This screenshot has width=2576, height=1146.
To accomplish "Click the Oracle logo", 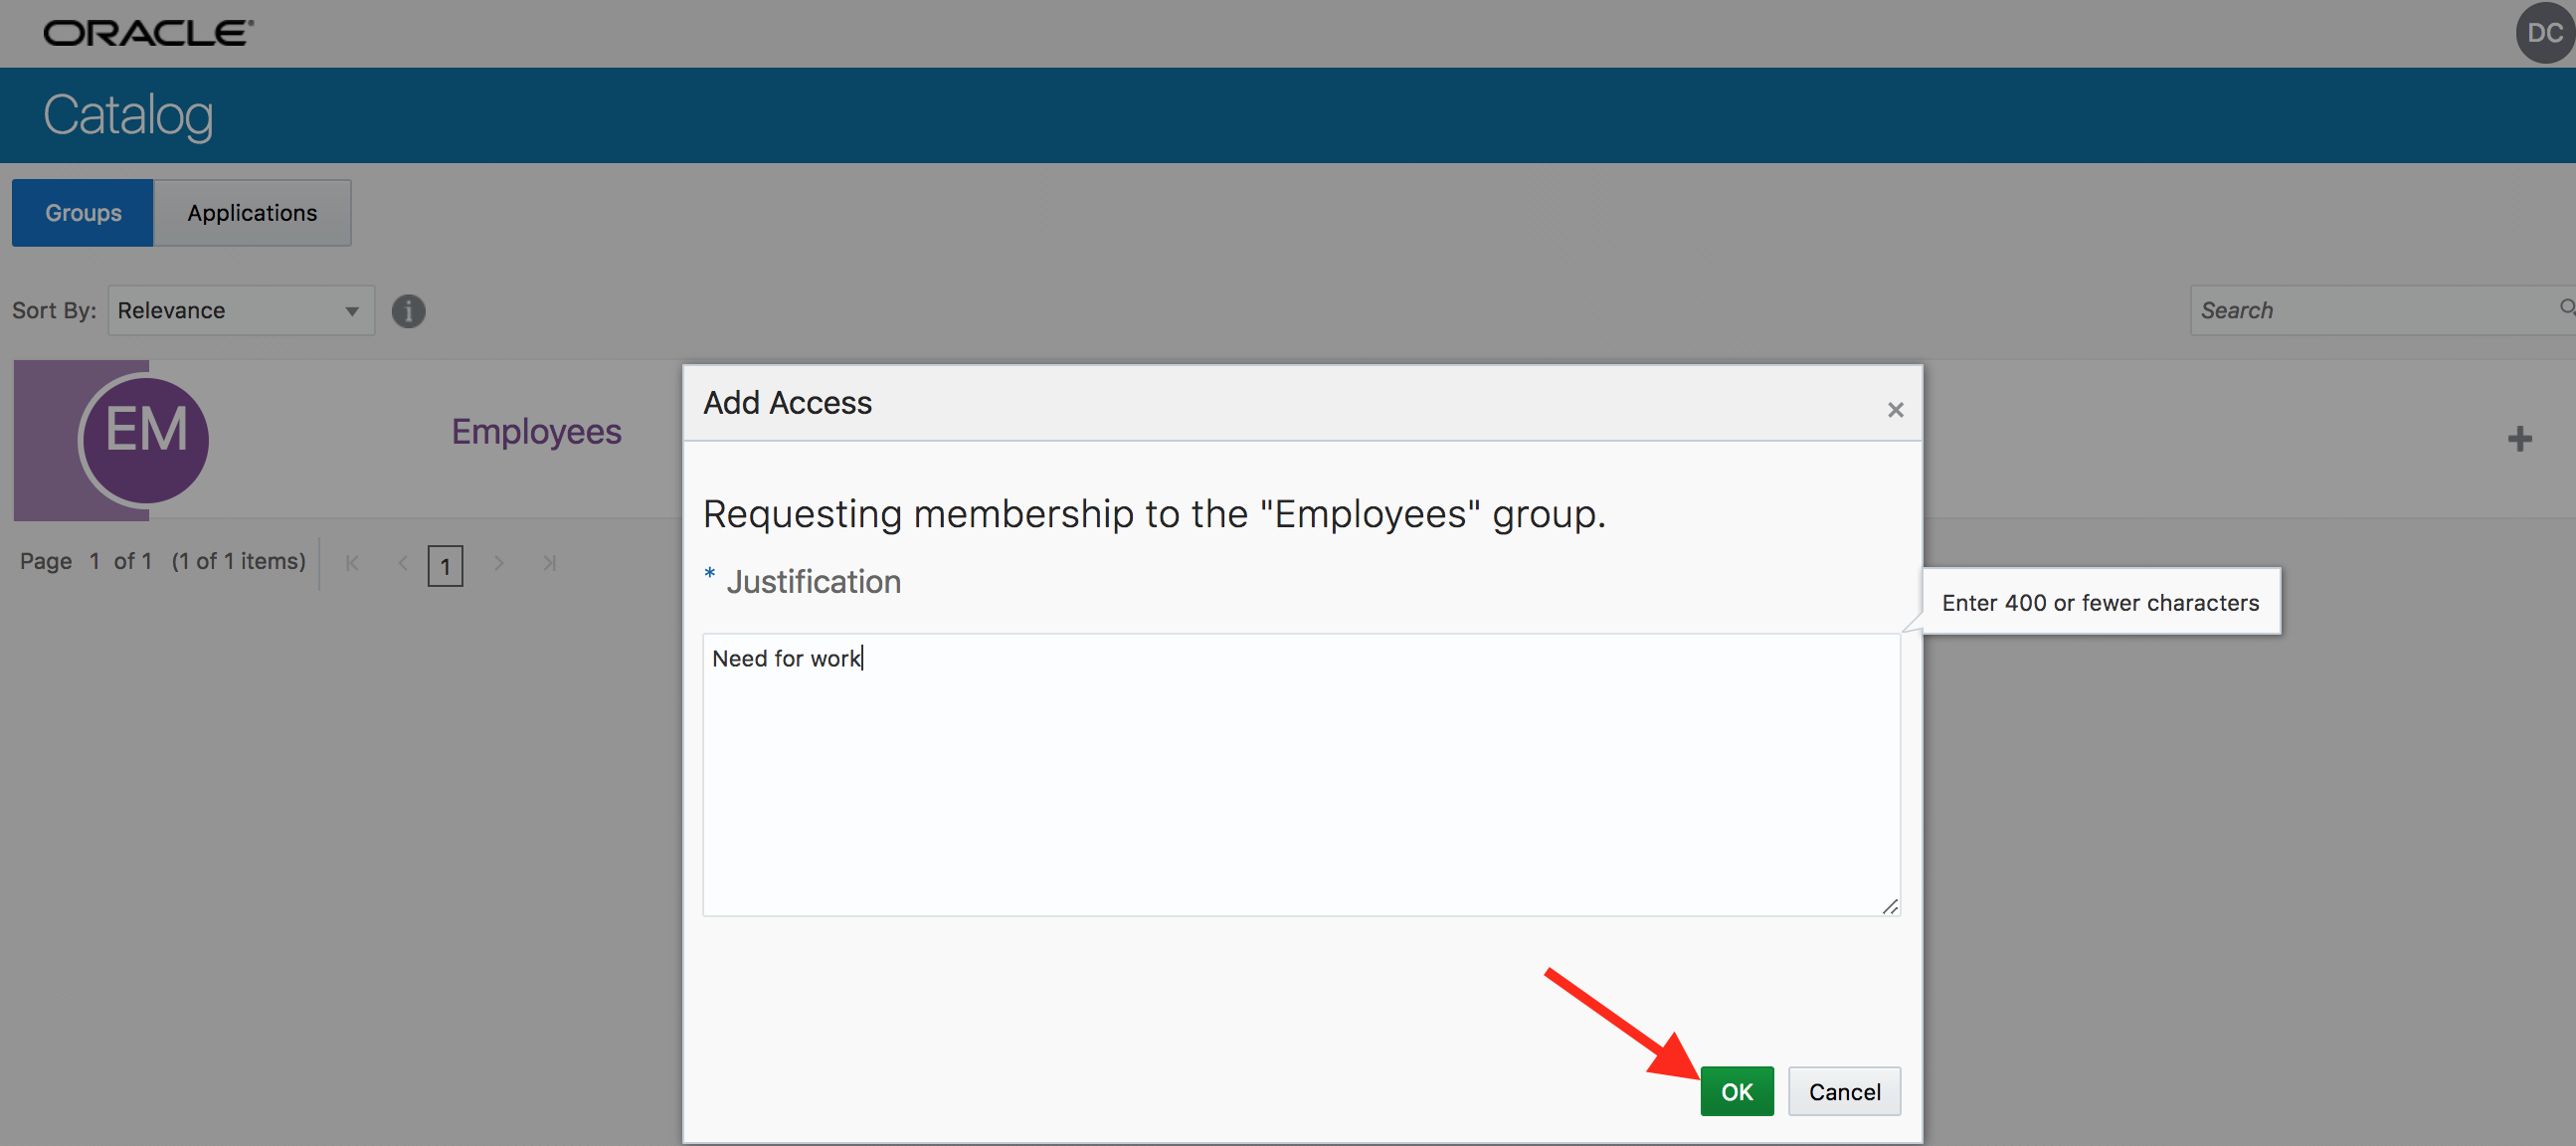I will tap(148, 33).
